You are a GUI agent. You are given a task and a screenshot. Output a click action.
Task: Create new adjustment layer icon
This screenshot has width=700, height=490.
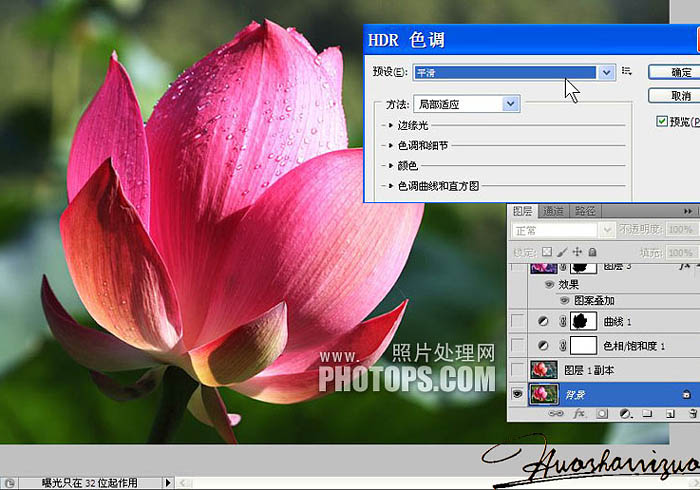pos(625,412)
